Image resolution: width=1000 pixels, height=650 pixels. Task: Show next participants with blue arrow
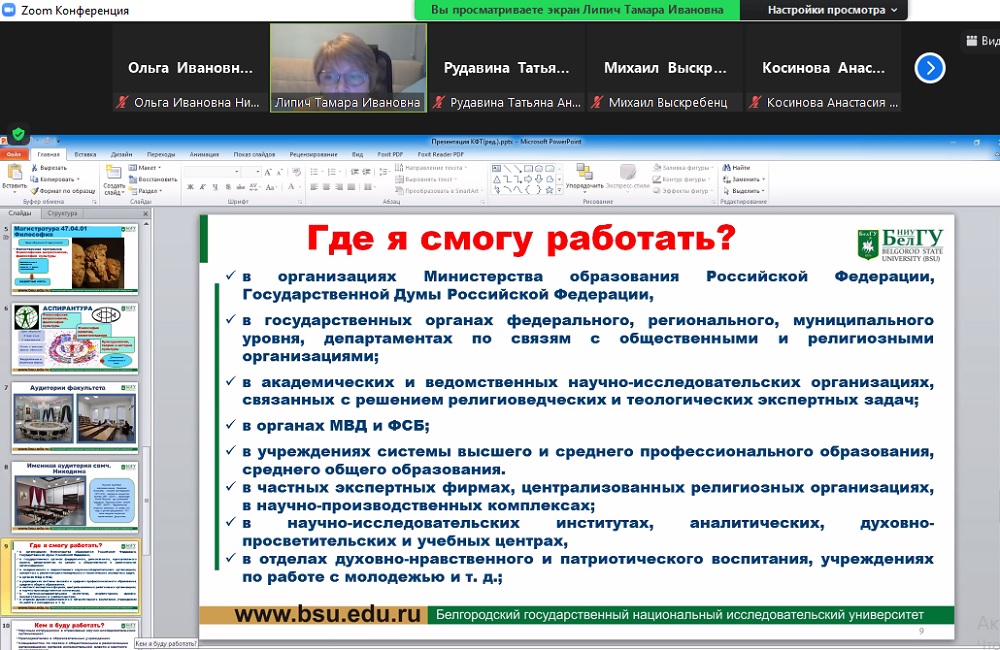point(930,68)
